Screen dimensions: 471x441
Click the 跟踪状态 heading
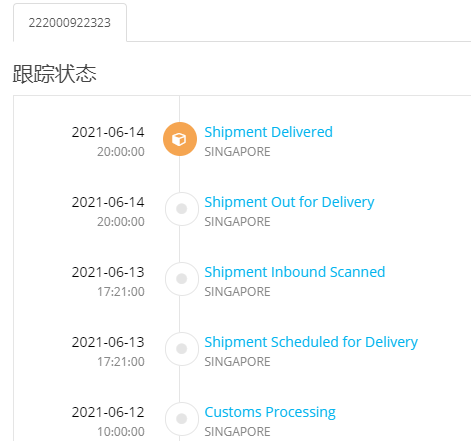(55, 74)
